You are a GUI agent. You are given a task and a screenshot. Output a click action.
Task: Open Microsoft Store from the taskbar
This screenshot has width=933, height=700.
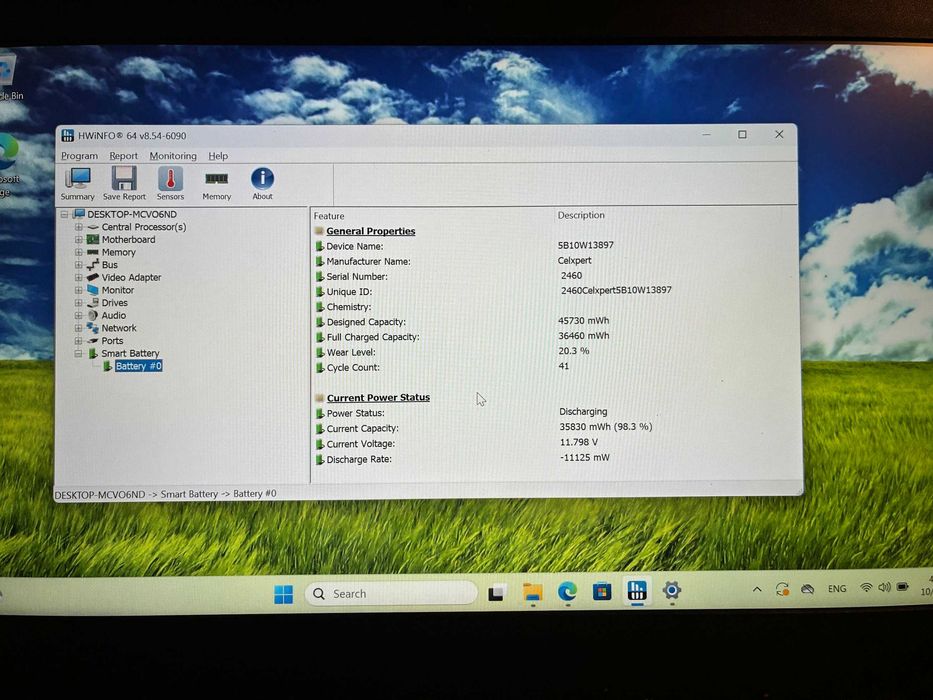point(602,591)
